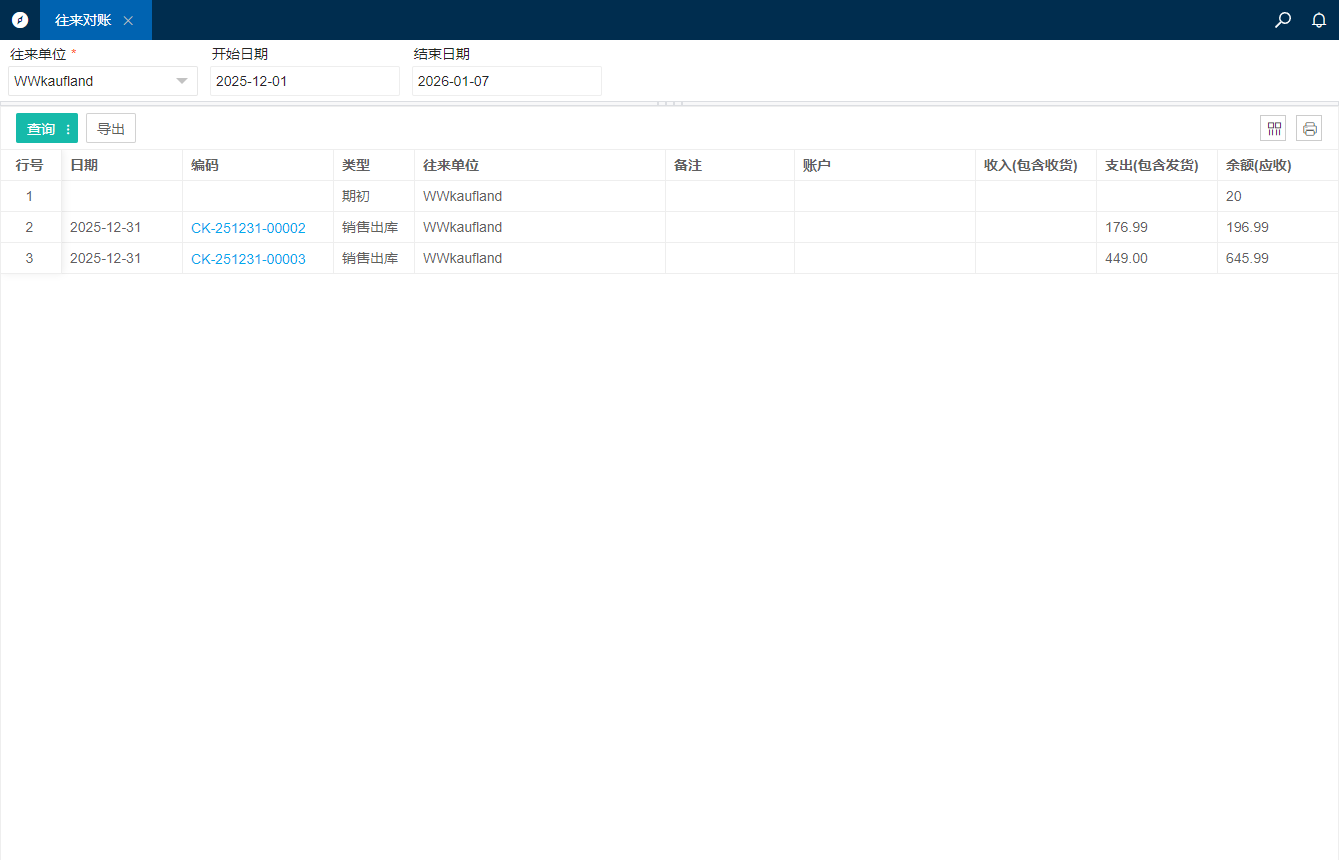Click the 导出 button

(111, 129)
